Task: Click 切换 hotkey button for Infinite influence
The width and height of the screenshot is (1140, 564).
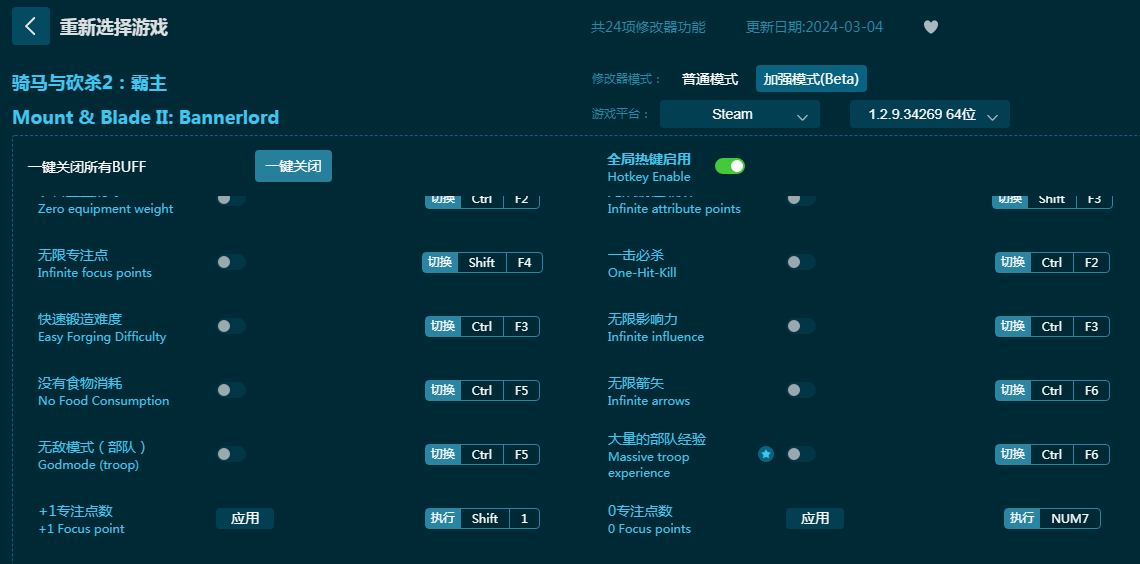Action: coord(1013,326)
